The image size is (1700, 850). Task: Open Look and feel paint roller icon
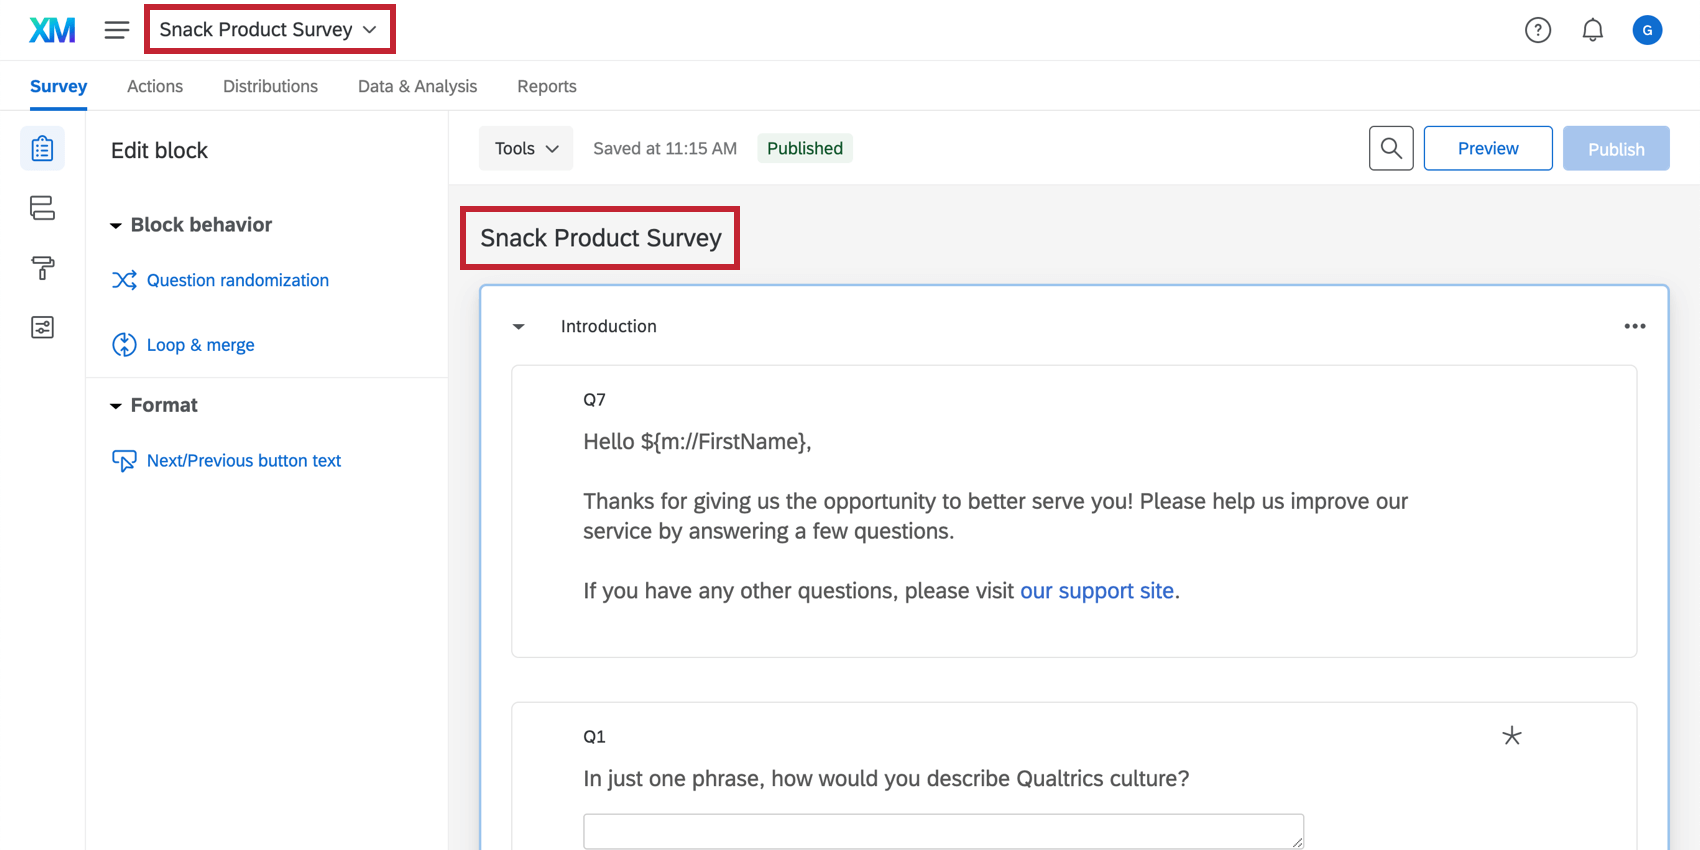[42, 268]
